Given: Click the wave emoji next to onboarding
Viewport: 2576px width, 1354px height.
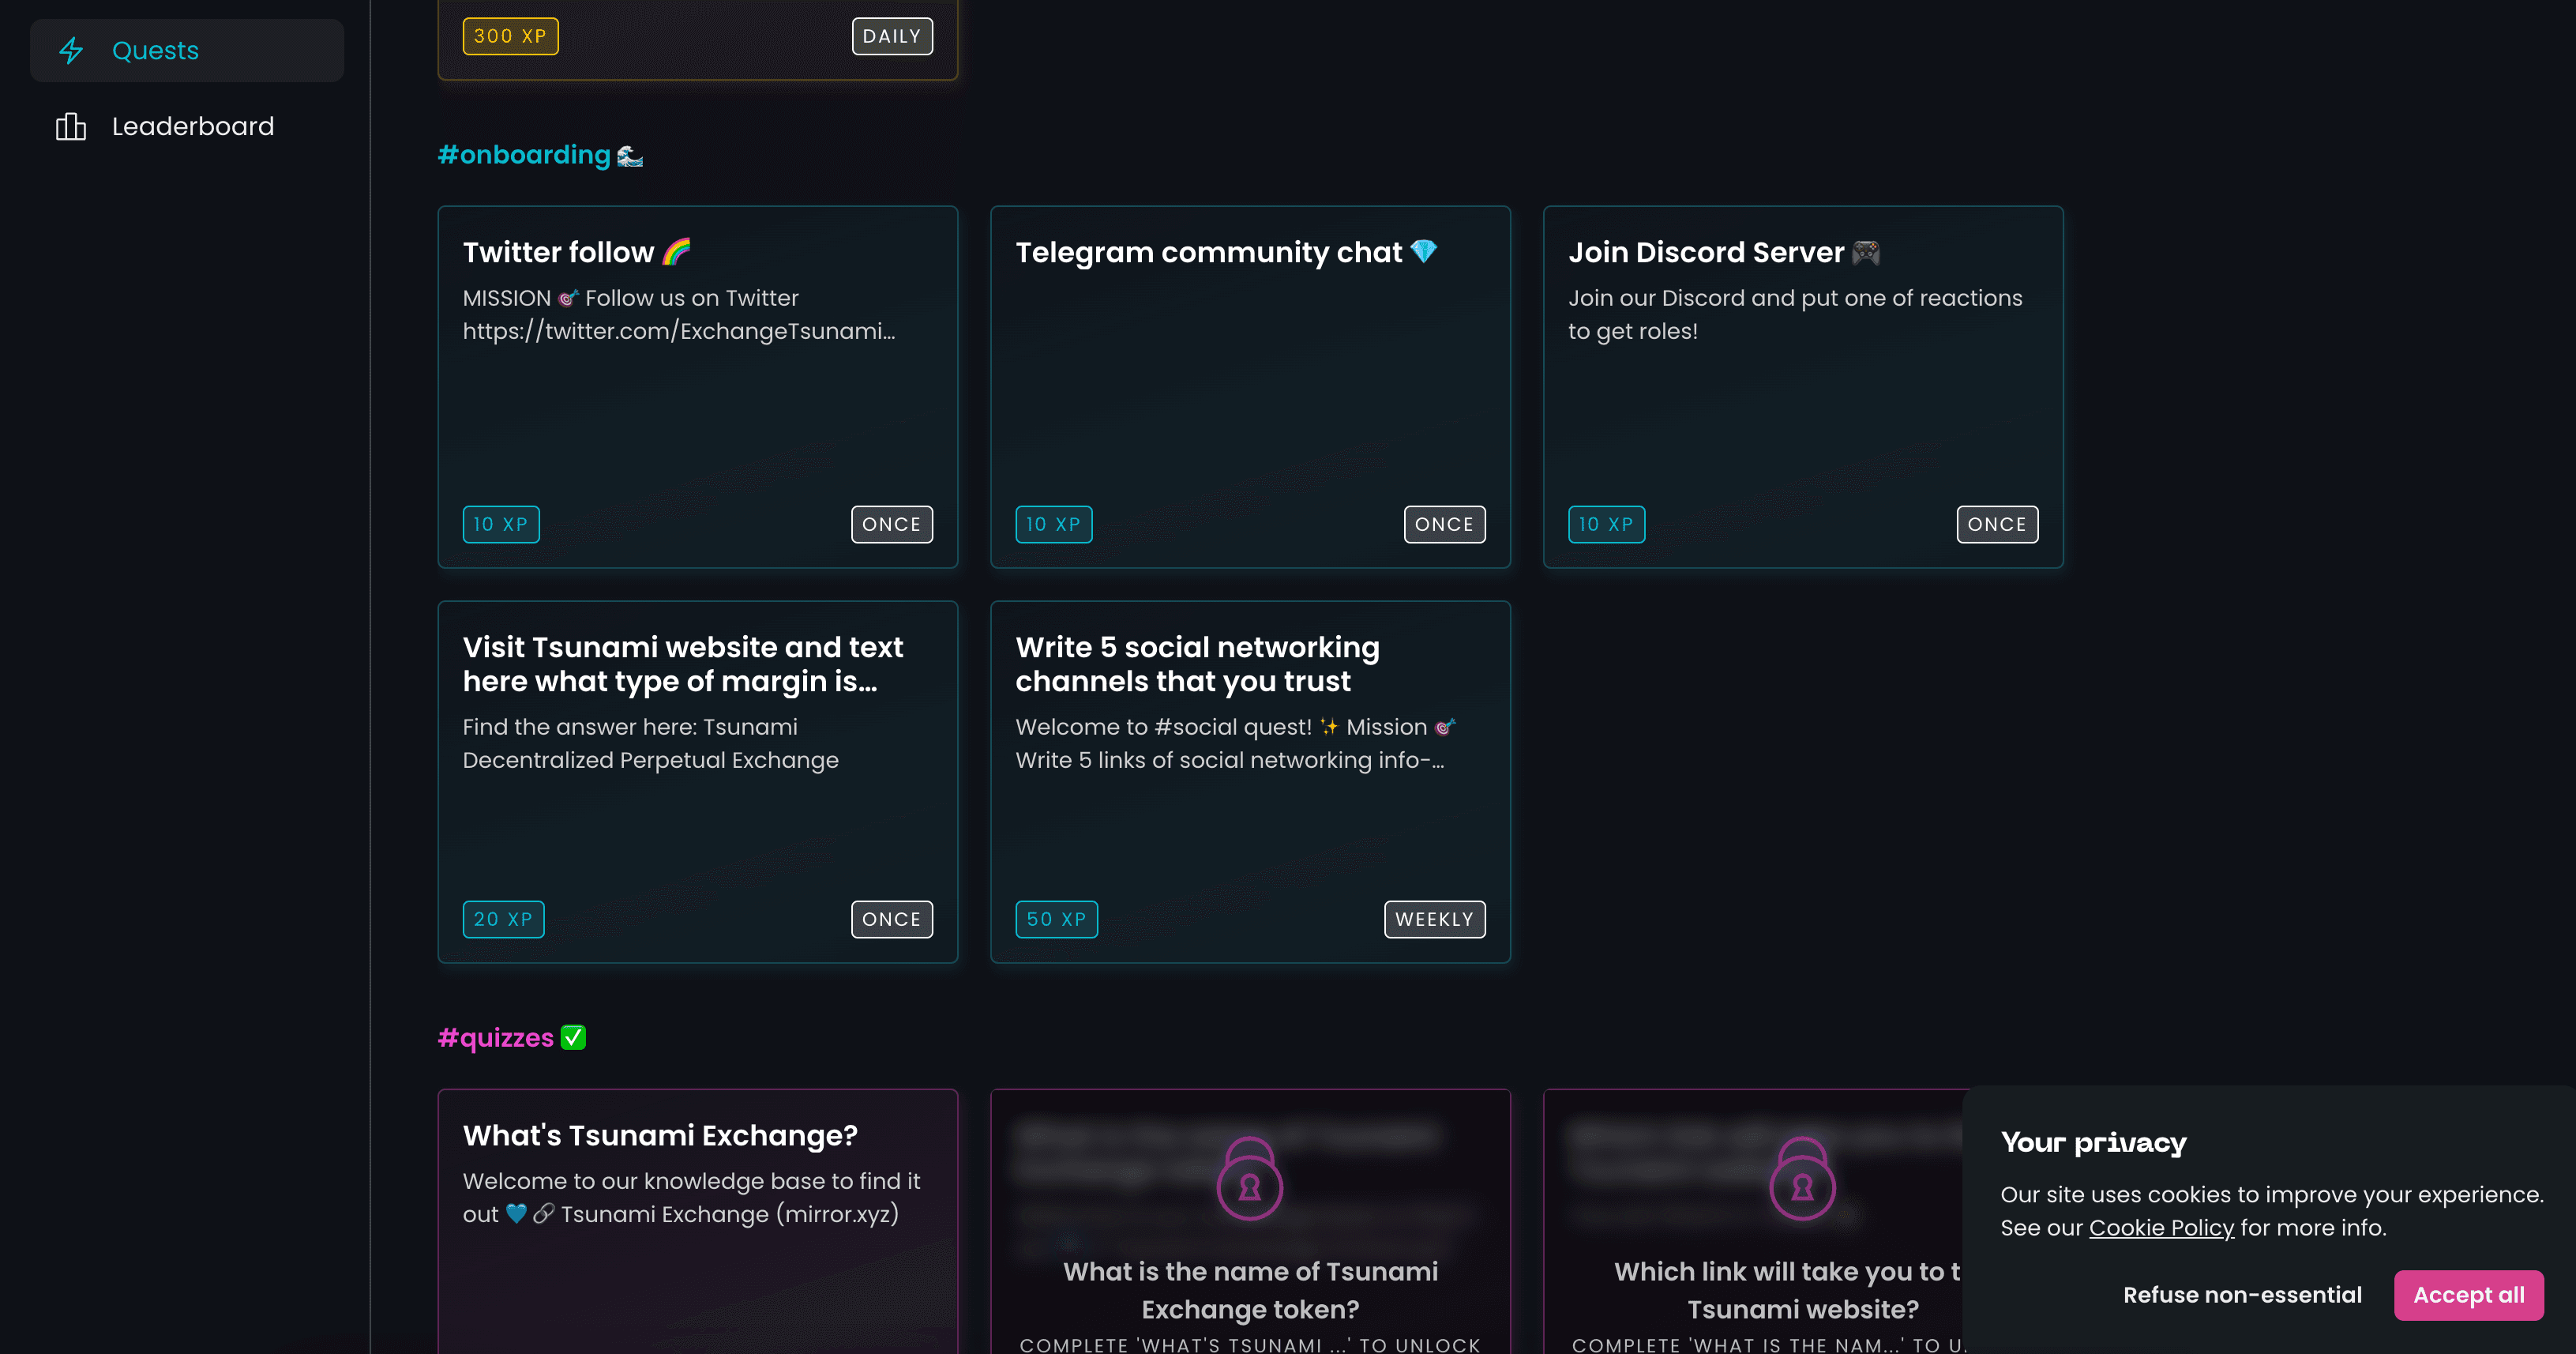Looking at the screenshot, I should (630, 155).
